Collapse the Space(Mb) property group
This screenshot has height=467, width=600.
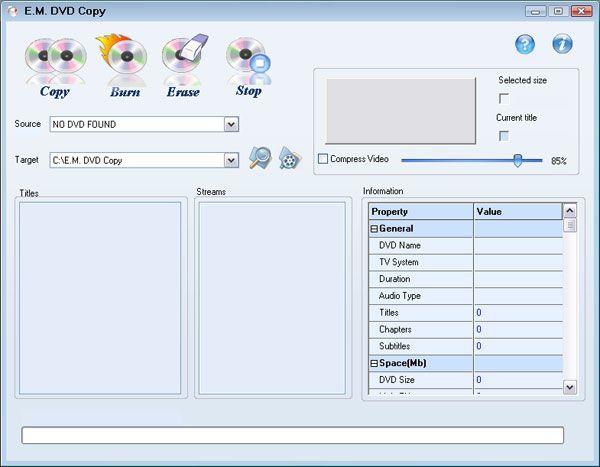pos(375,363)
